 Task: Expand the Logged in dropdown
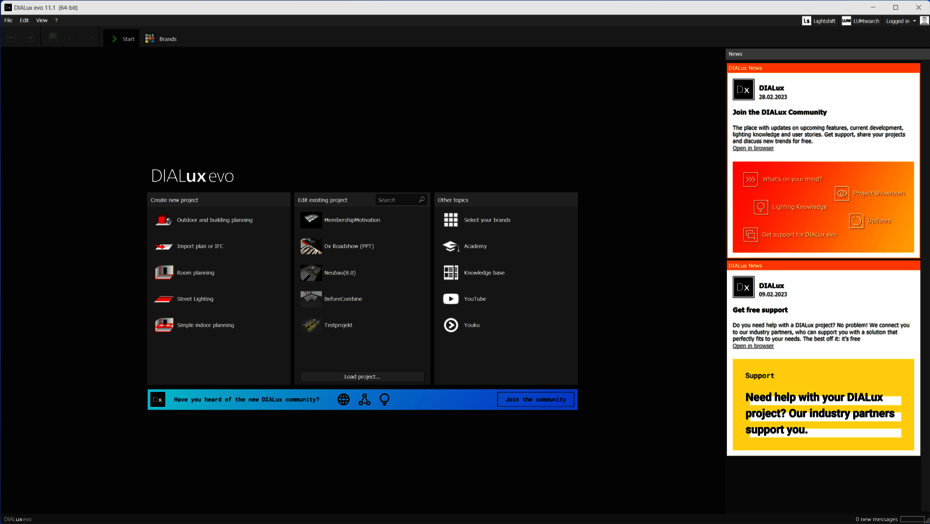[901, 21]
